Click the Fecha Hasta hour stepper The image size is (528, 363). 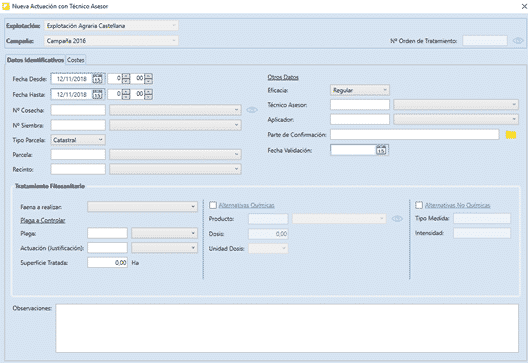point(126,94)
